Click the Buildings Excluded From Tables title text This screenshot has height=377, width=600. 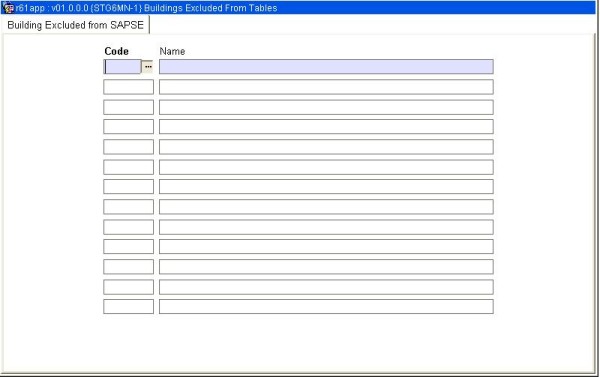click(x=210, y=8)
